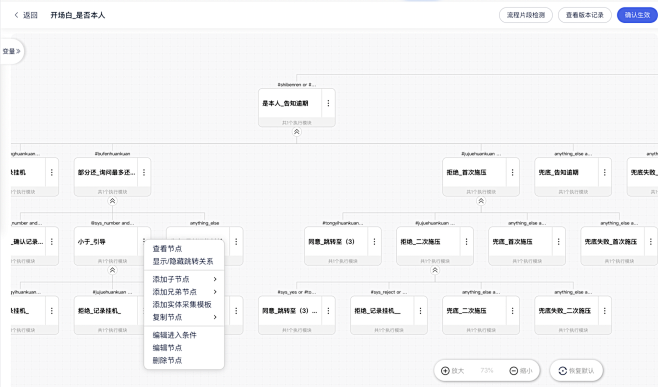The width and height of the screenshot is (658, 387).
Task: Open three-dot menu on 同意_跳转至 (3) node without ellipsis
Action: click(x=374, y=242)
